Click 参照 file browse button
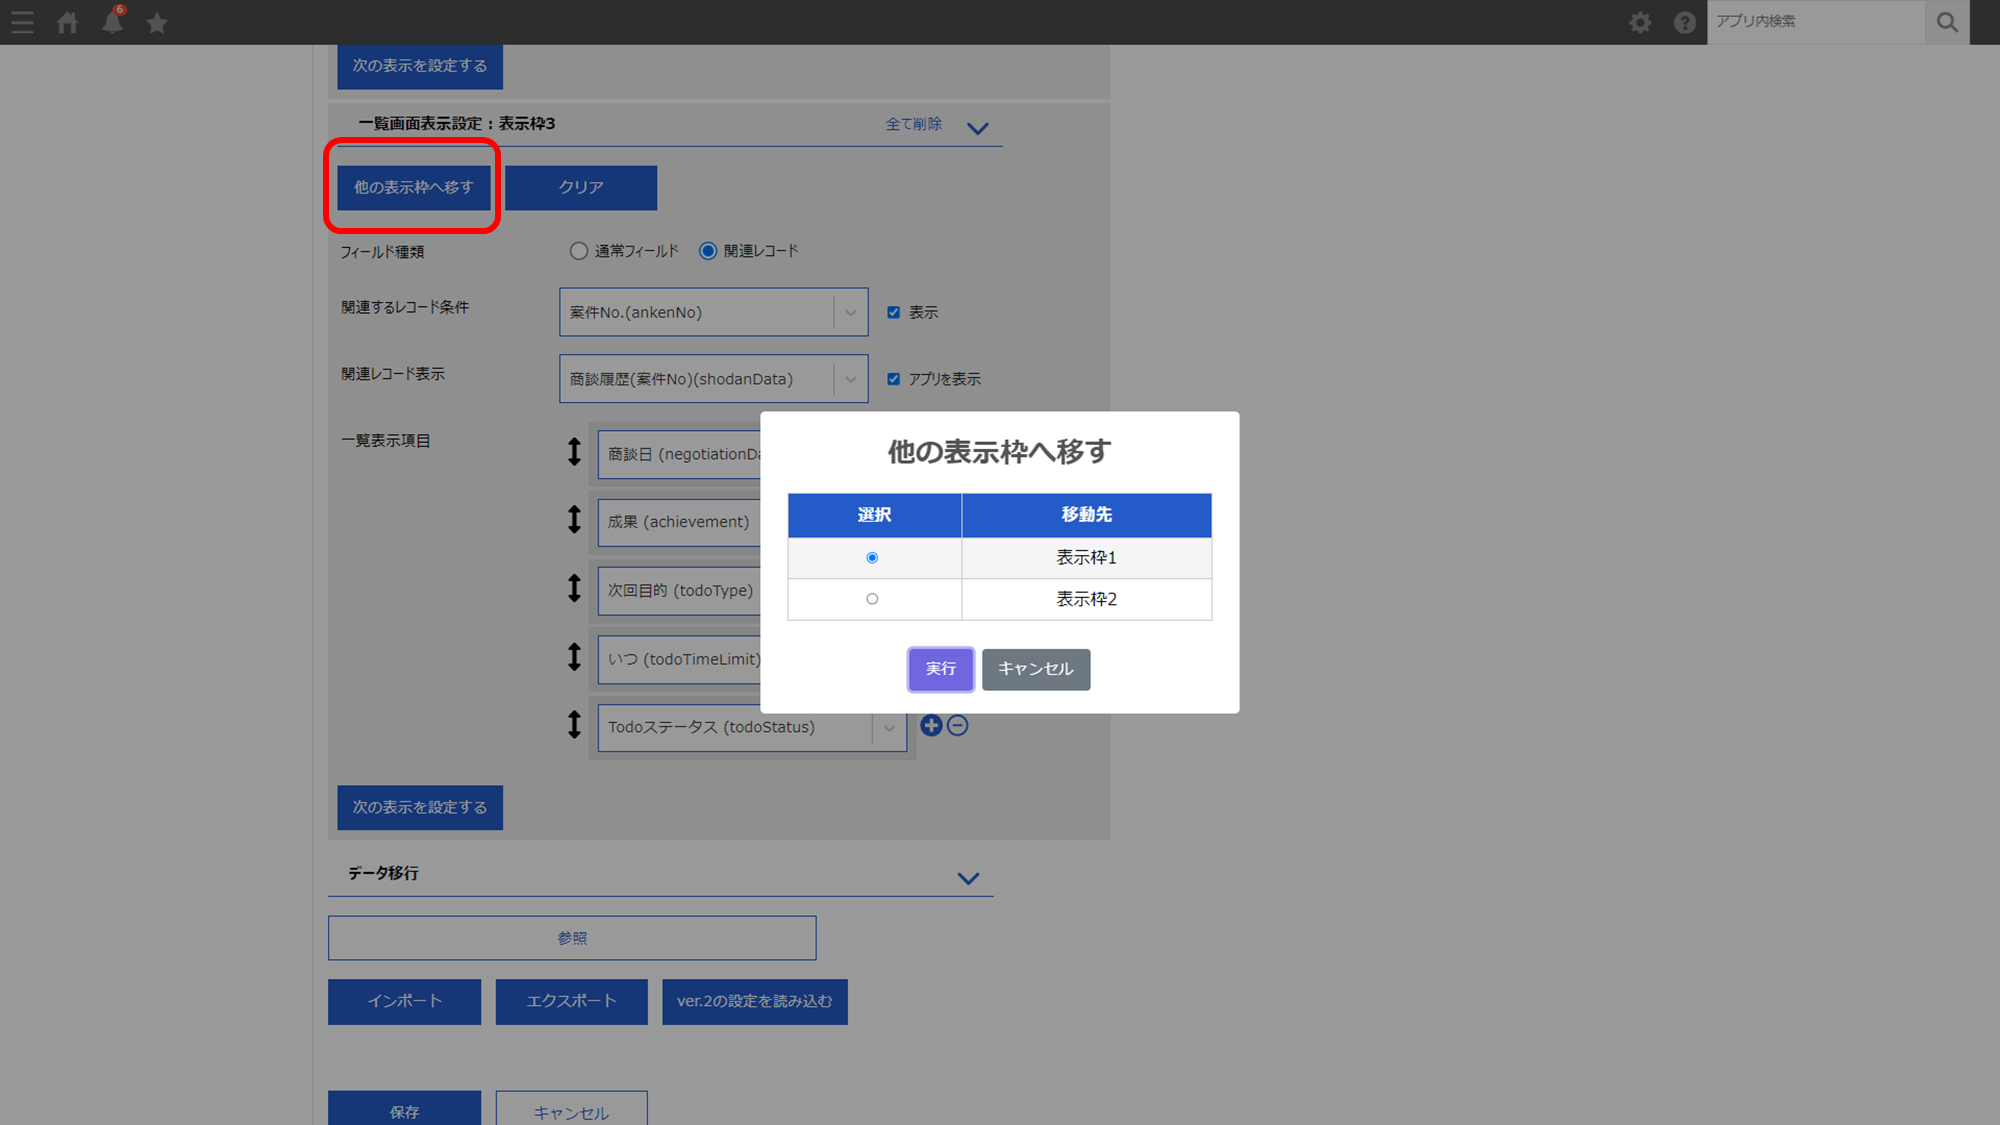 point(572,938)
